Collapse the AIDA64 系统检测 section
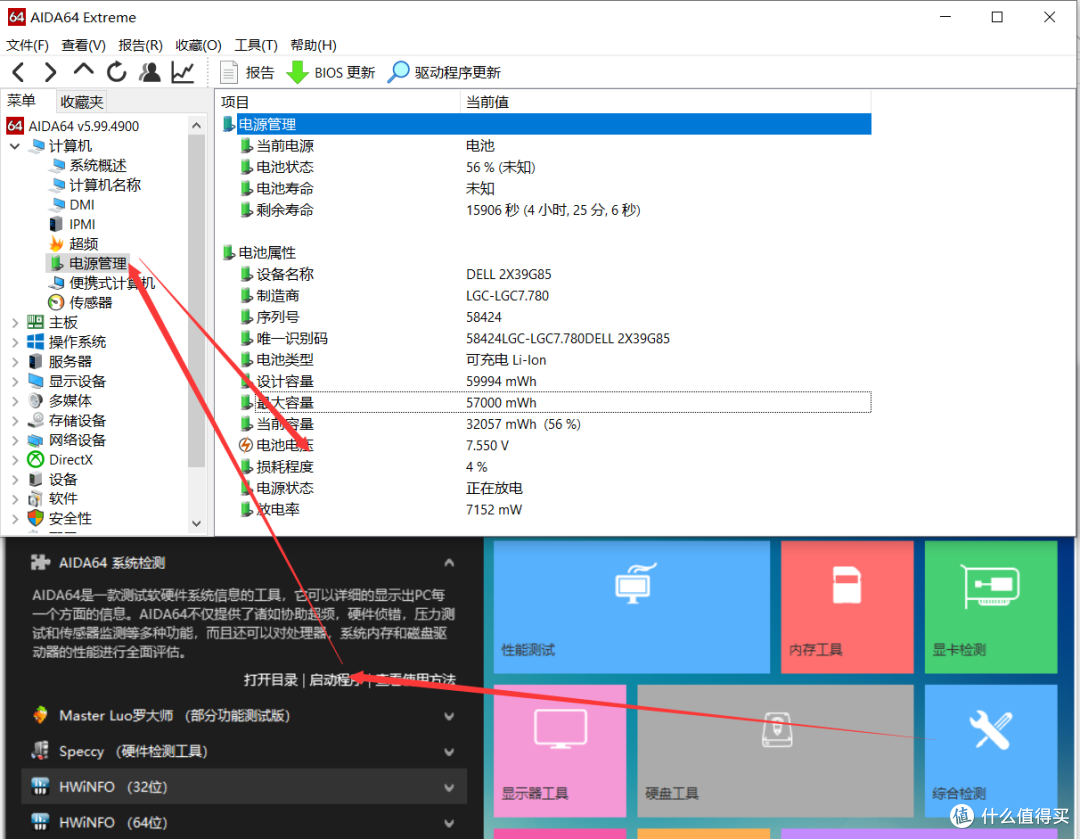This screenshot has height=839, width=1080. point(449,563)
